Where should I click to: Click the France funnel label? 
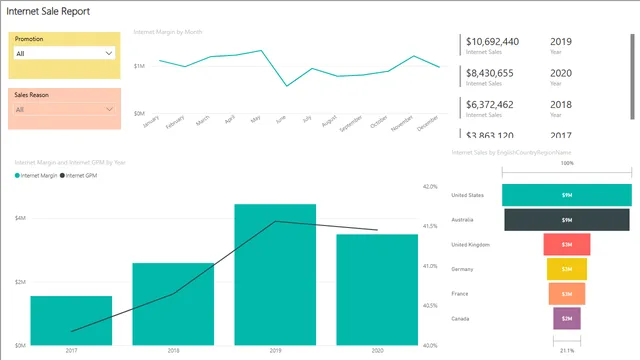click(x=460, y=293)
